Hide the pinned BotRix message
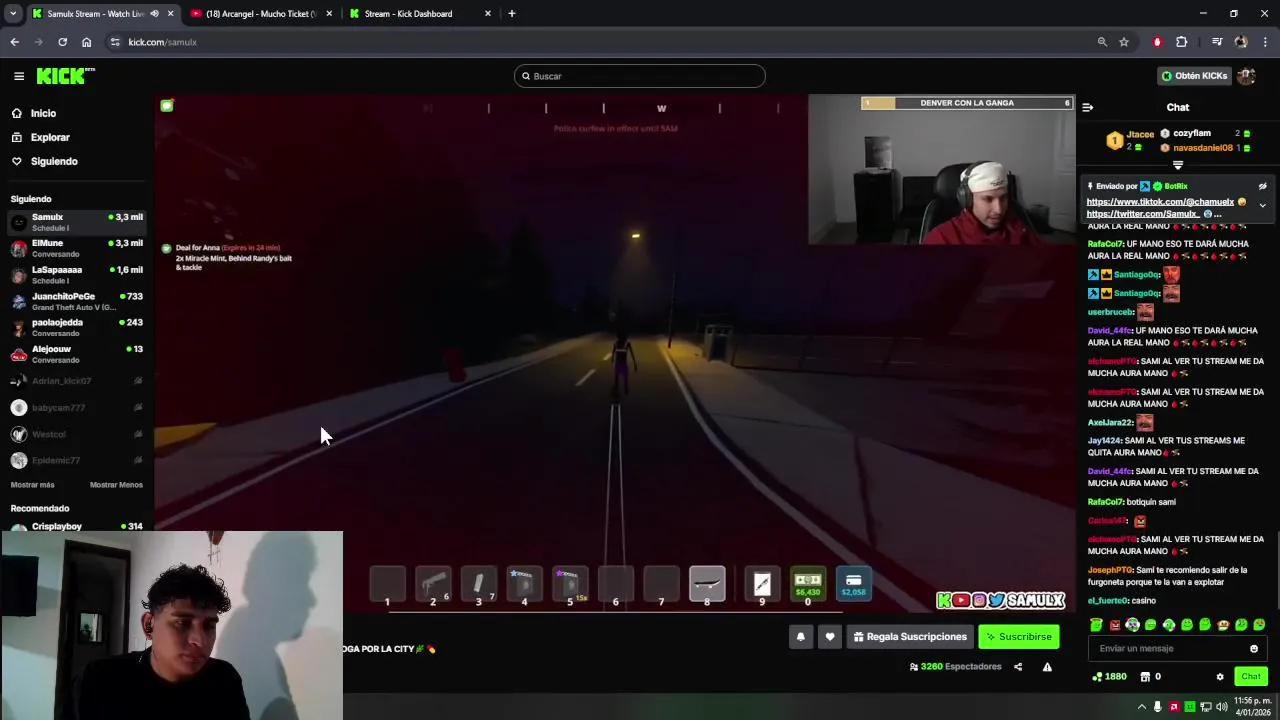The image size is (1280, 720). [x=1262, y=186]
